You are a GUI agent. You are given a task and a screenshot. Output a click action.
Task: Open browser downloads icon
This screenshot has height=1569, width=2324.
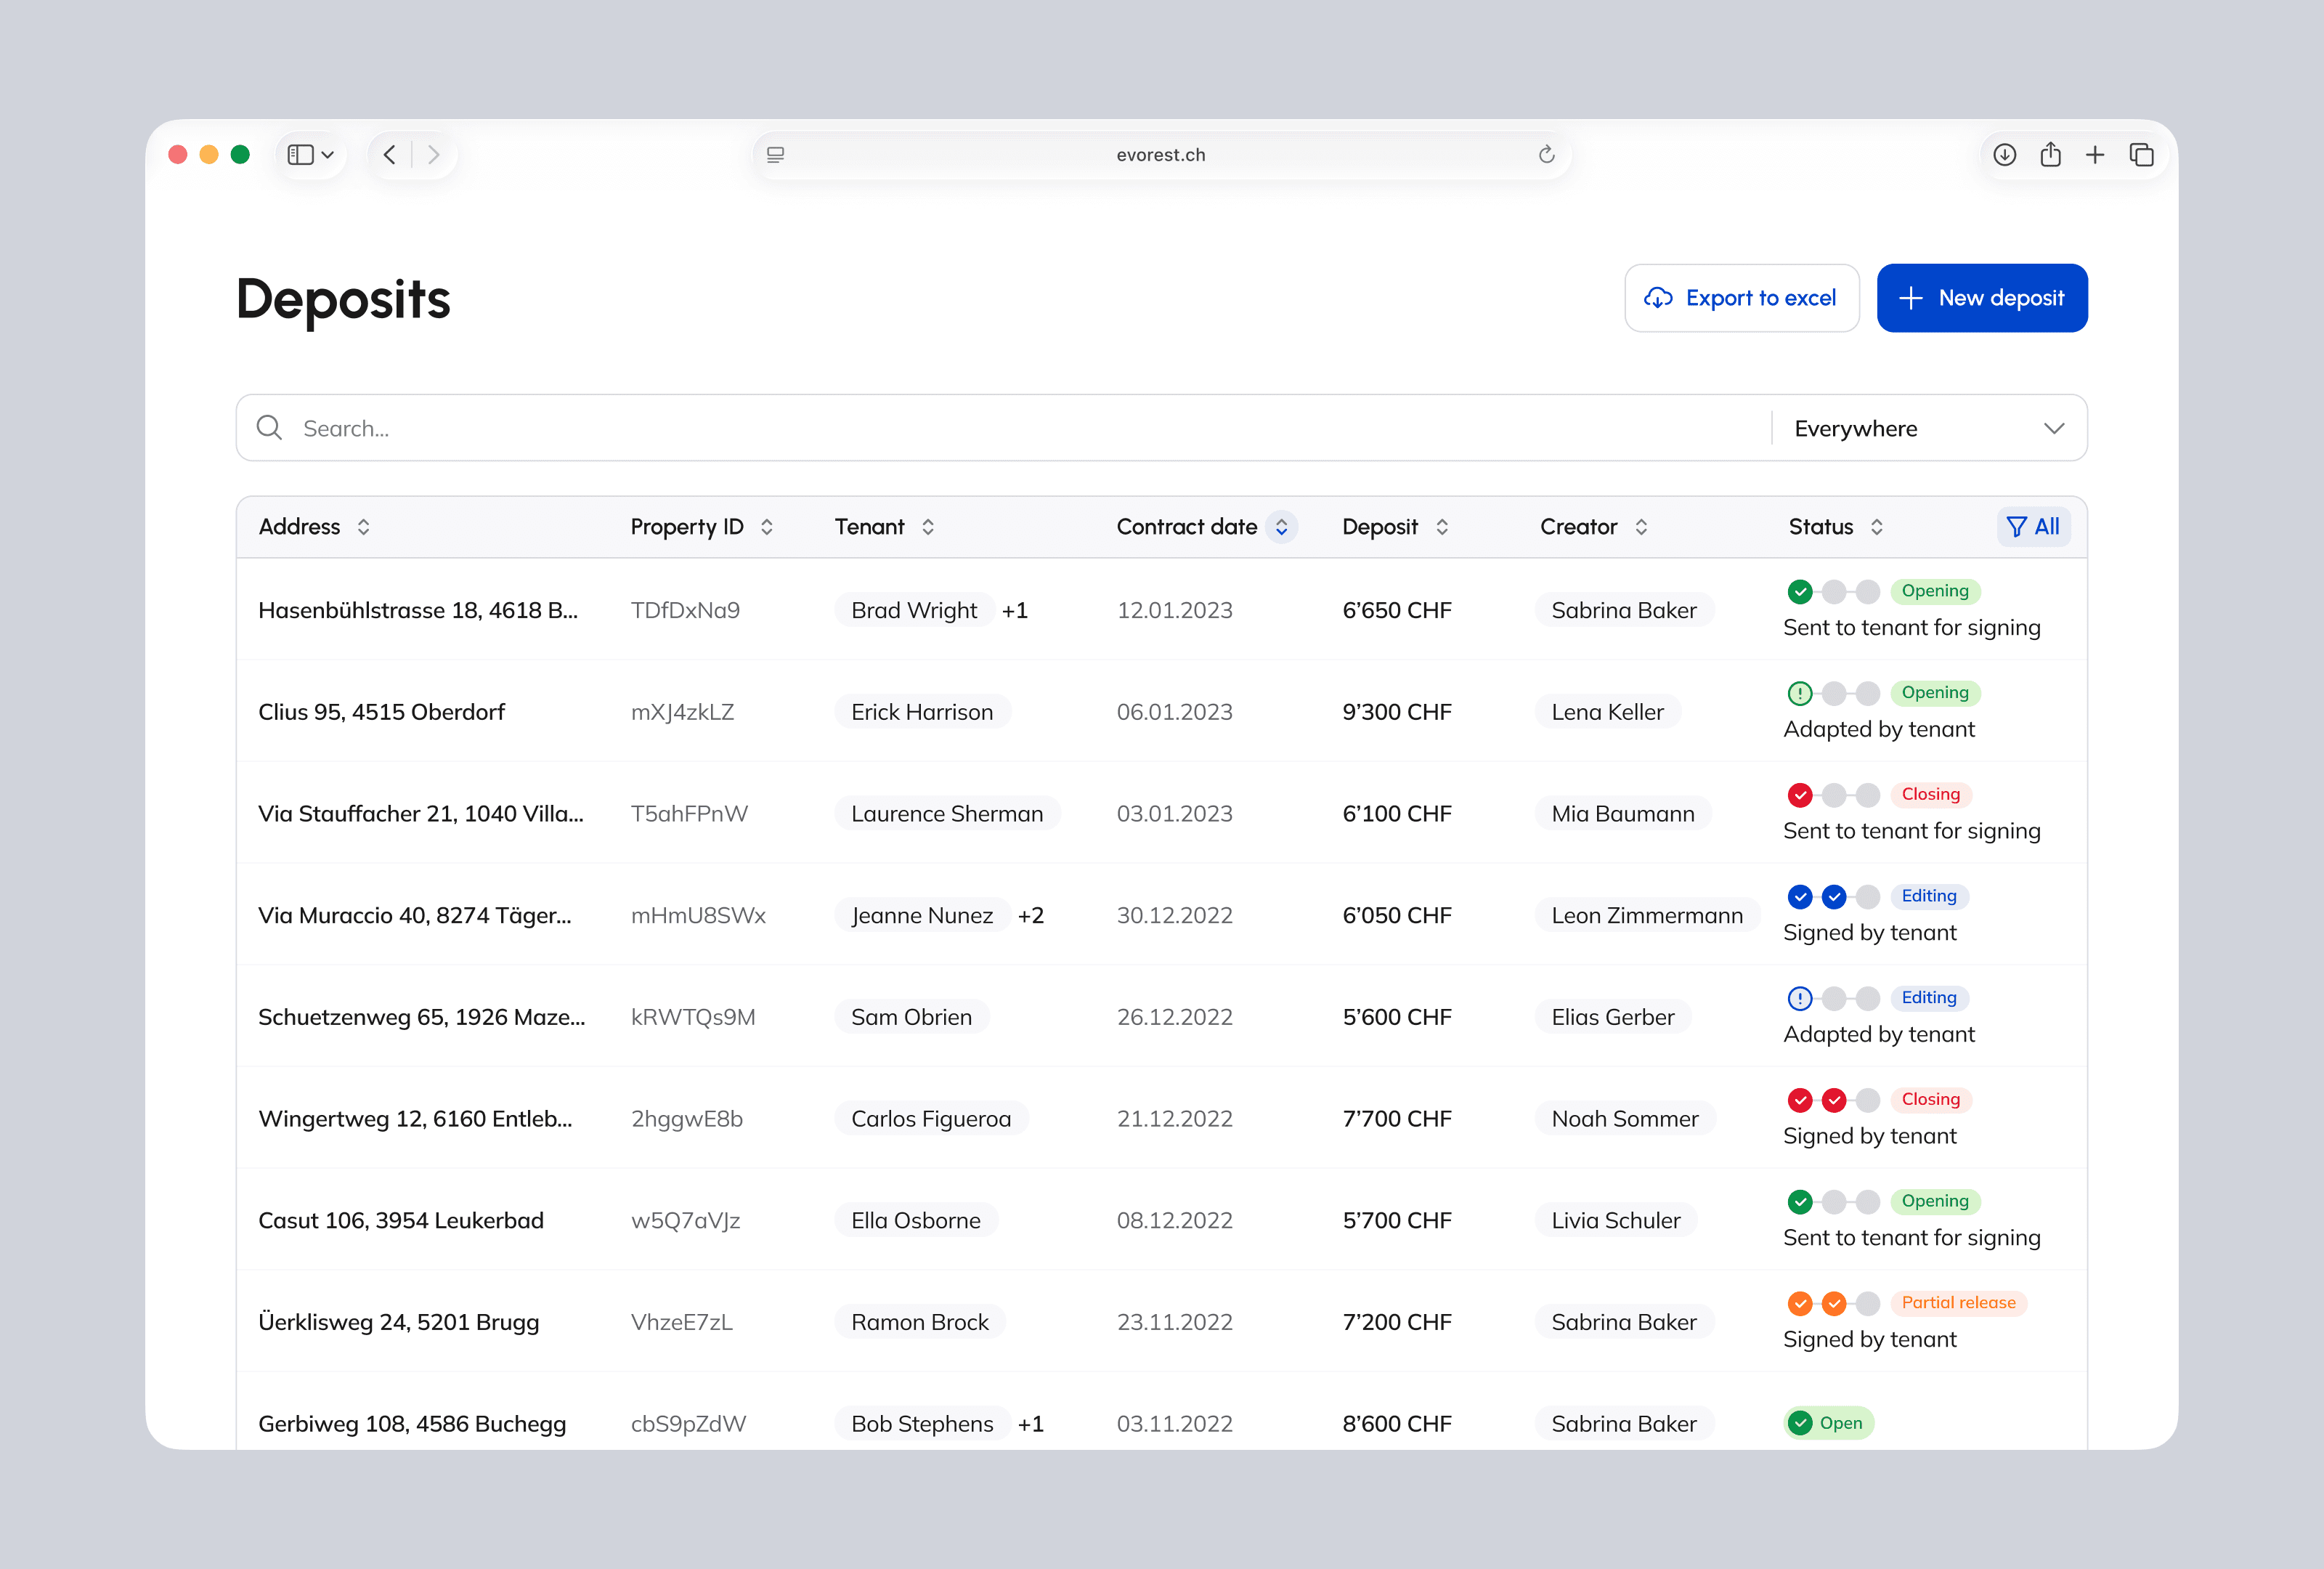click(2004, 155)
